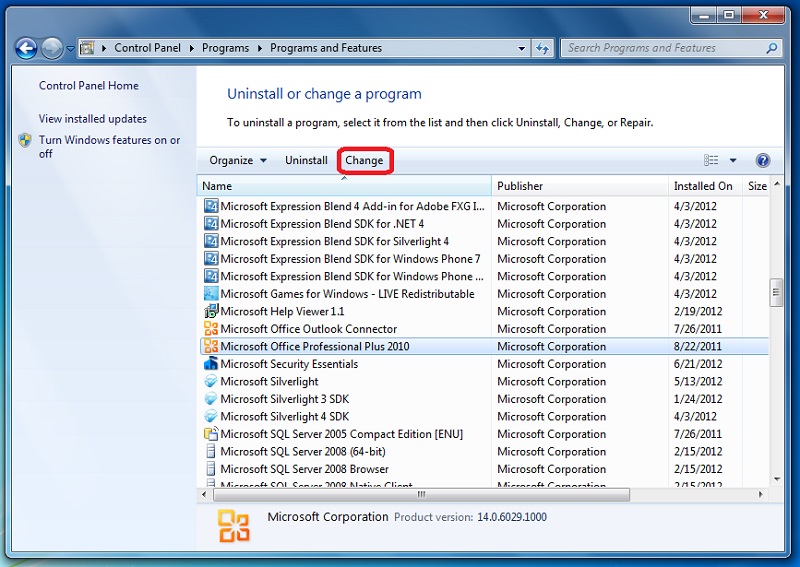This screenshot has width=800, height=567.
Task: Click Turn Windows features on or off
Action: click(x=109, y=146)
